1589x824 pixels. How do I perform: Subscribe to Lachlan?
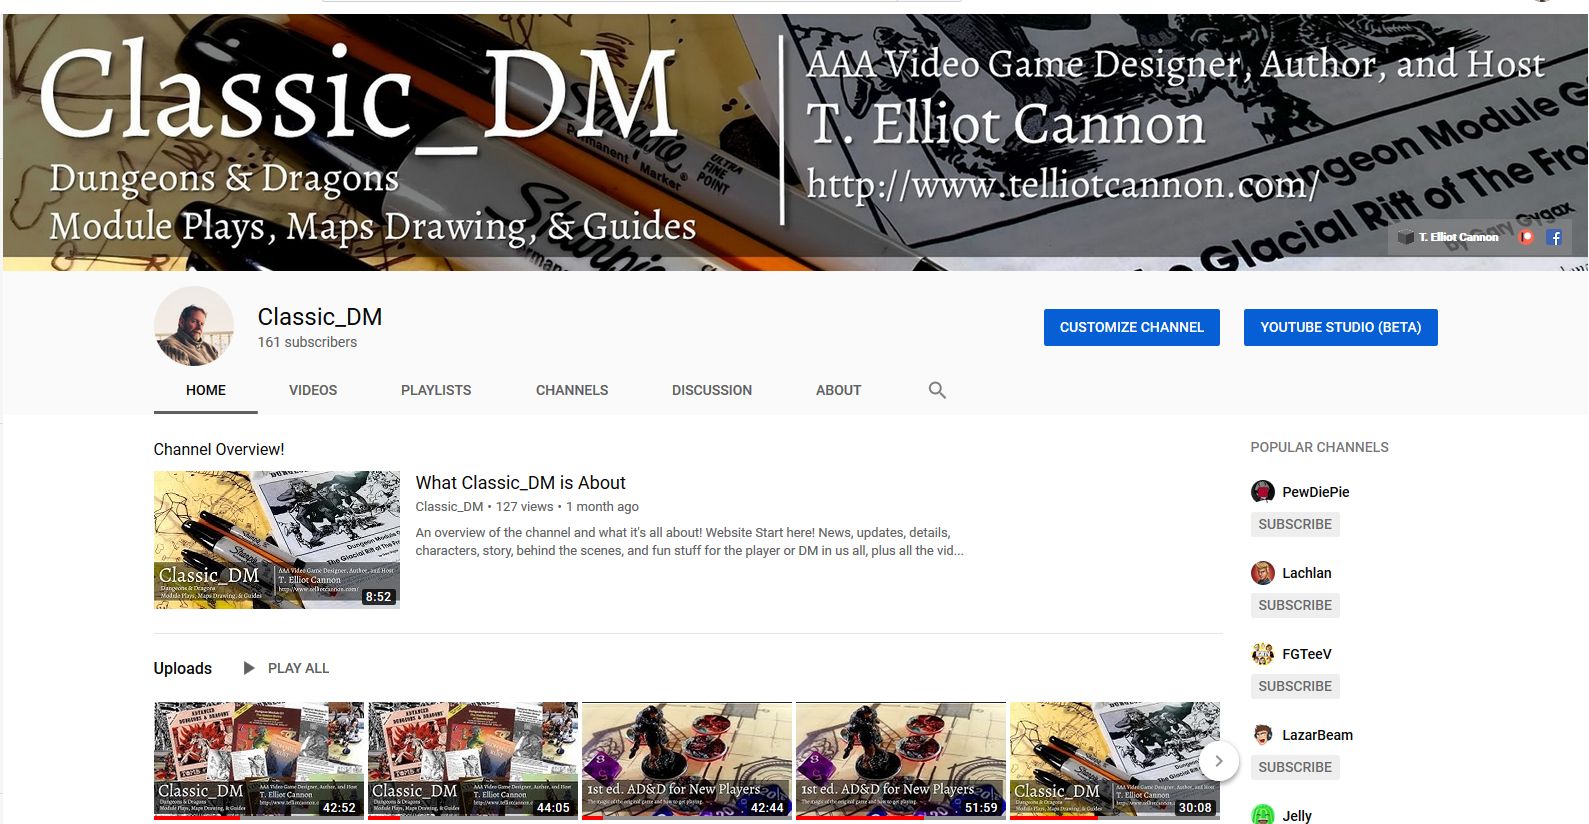(1295, 605)
